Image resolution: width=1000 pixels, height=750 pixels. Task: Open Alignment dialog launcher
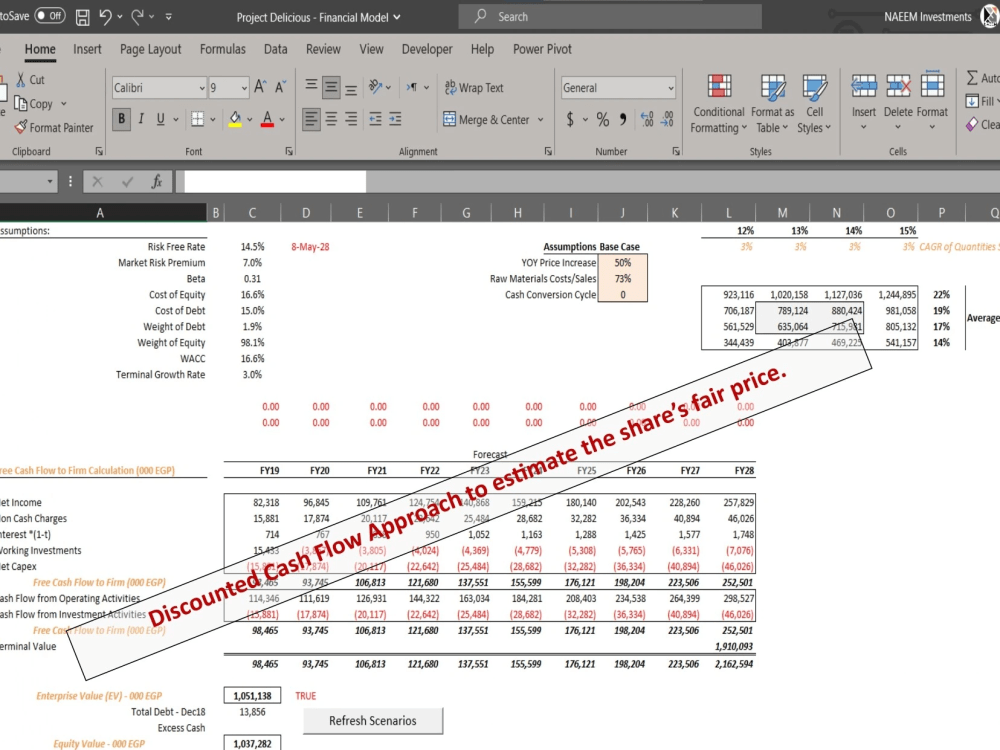point(548,152)
